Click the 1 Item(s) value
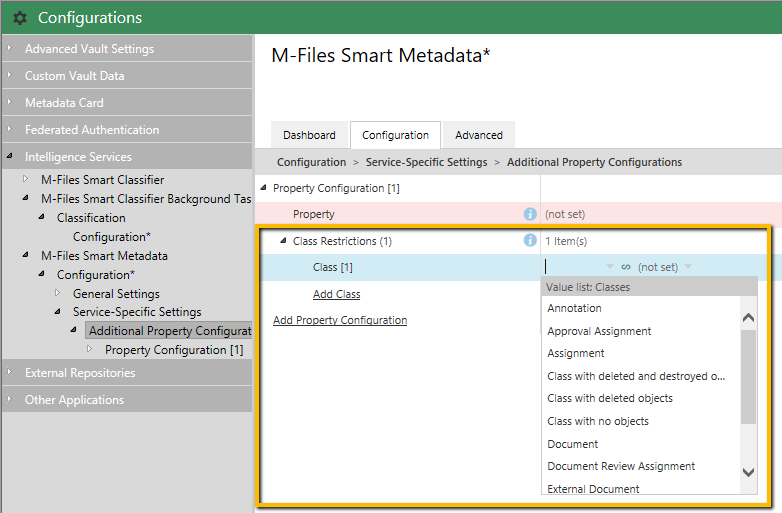This screenshot has width=782, height=513. 566,241
